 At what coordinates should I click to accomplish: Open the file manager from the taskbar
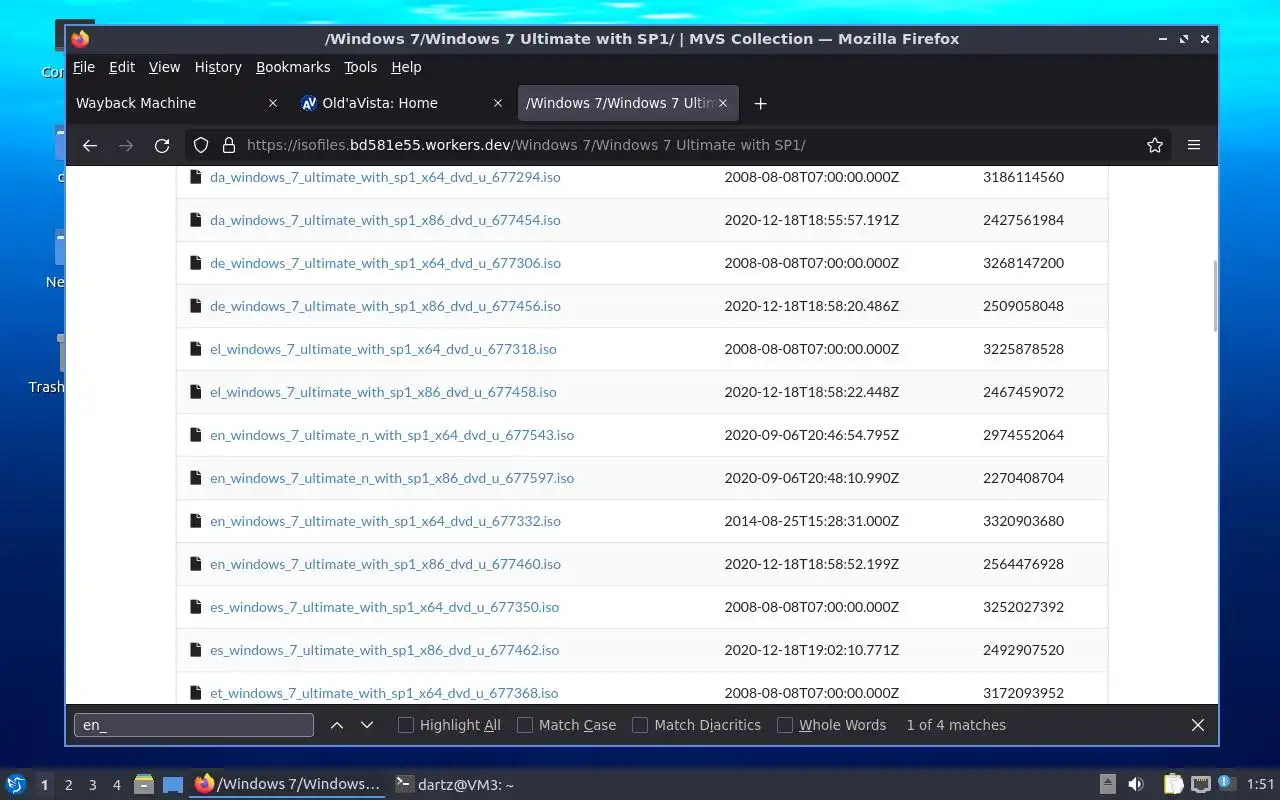143,784
